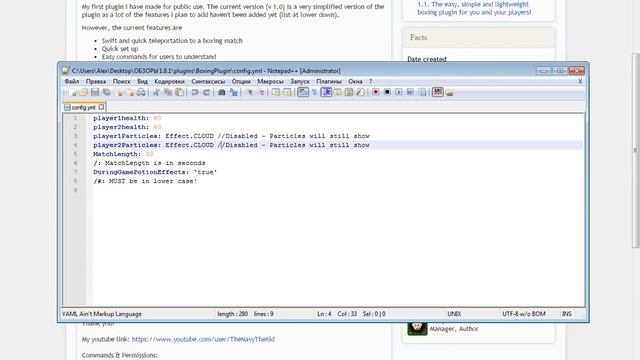Paste clipboard using the Paste icon
Viewport: 640px width, 360px height.
pyautogui.click(x=179, y=93)
